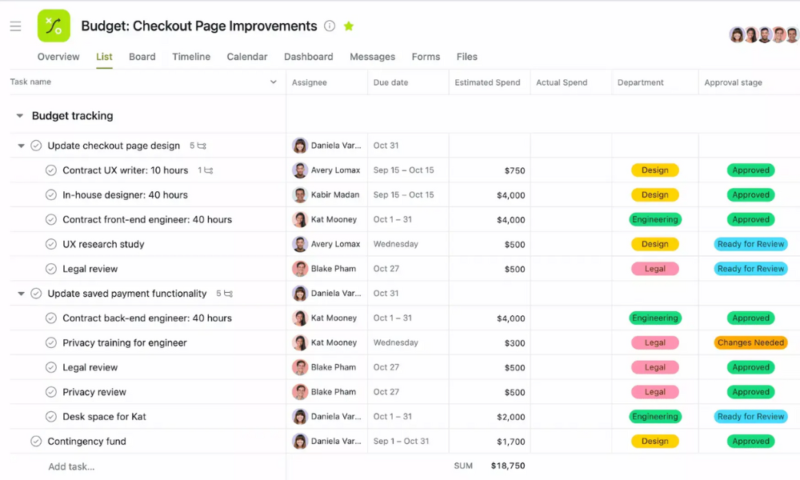Click the Budget: Checkout Page Improvements title
Screen dimensions: 800x480
(x=199, y=26)
